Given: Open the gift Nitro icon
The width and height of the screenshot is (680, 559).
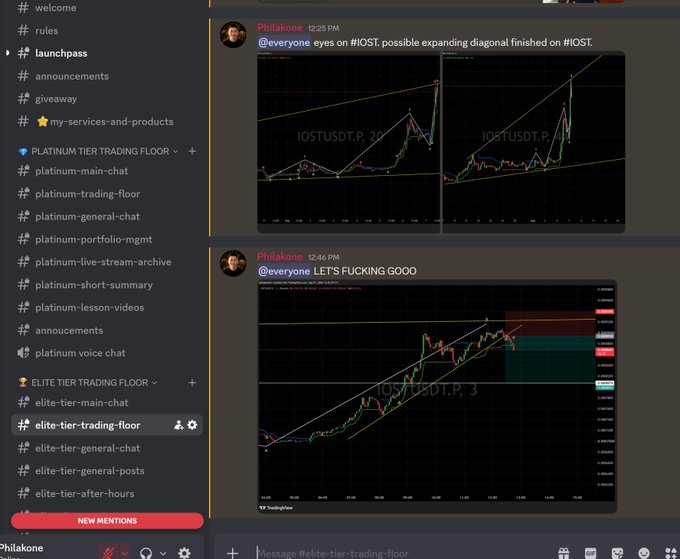Looking at the screenshot, I should (564, 553).
